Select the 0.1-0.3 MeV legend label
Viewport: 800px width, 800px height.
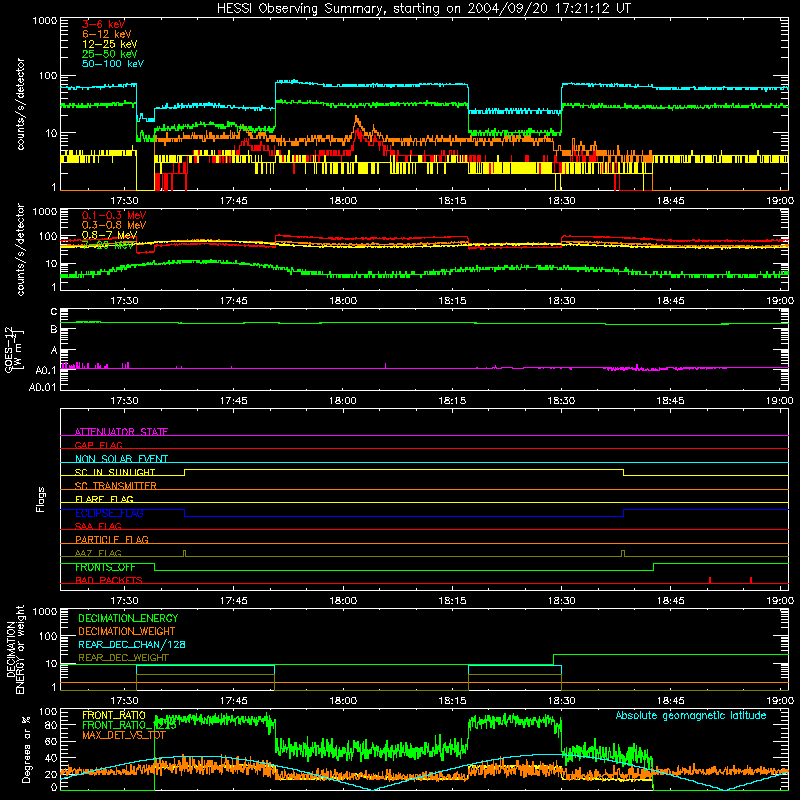click(114, 215)
